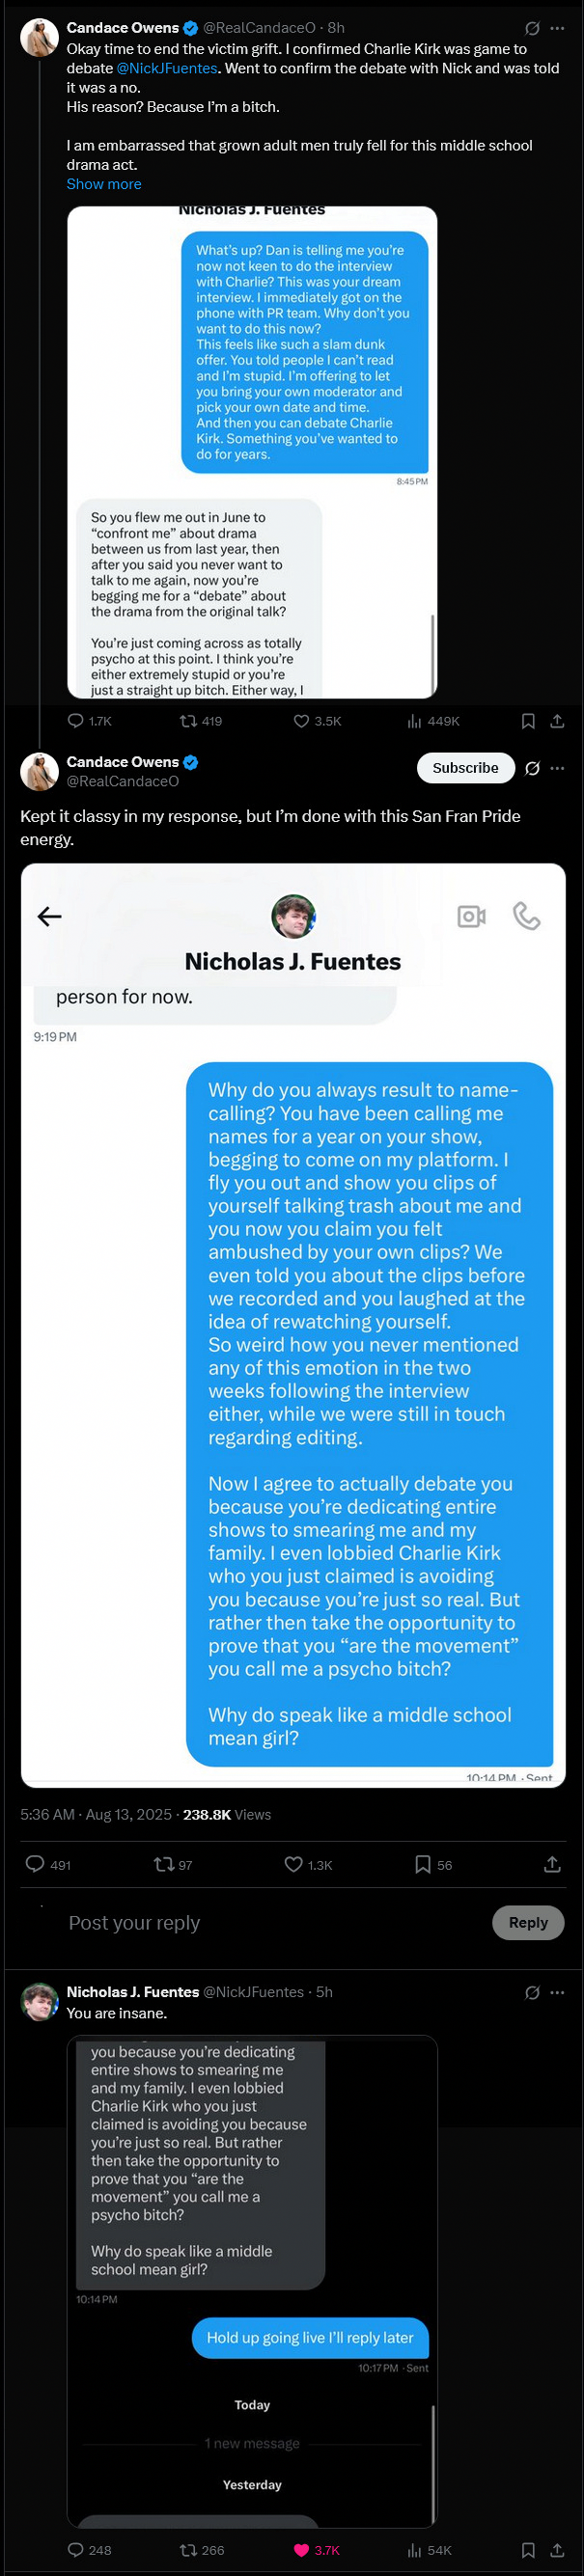The image size is (584, 2576).
Task: Open more options on the top post
Action: 557,28
